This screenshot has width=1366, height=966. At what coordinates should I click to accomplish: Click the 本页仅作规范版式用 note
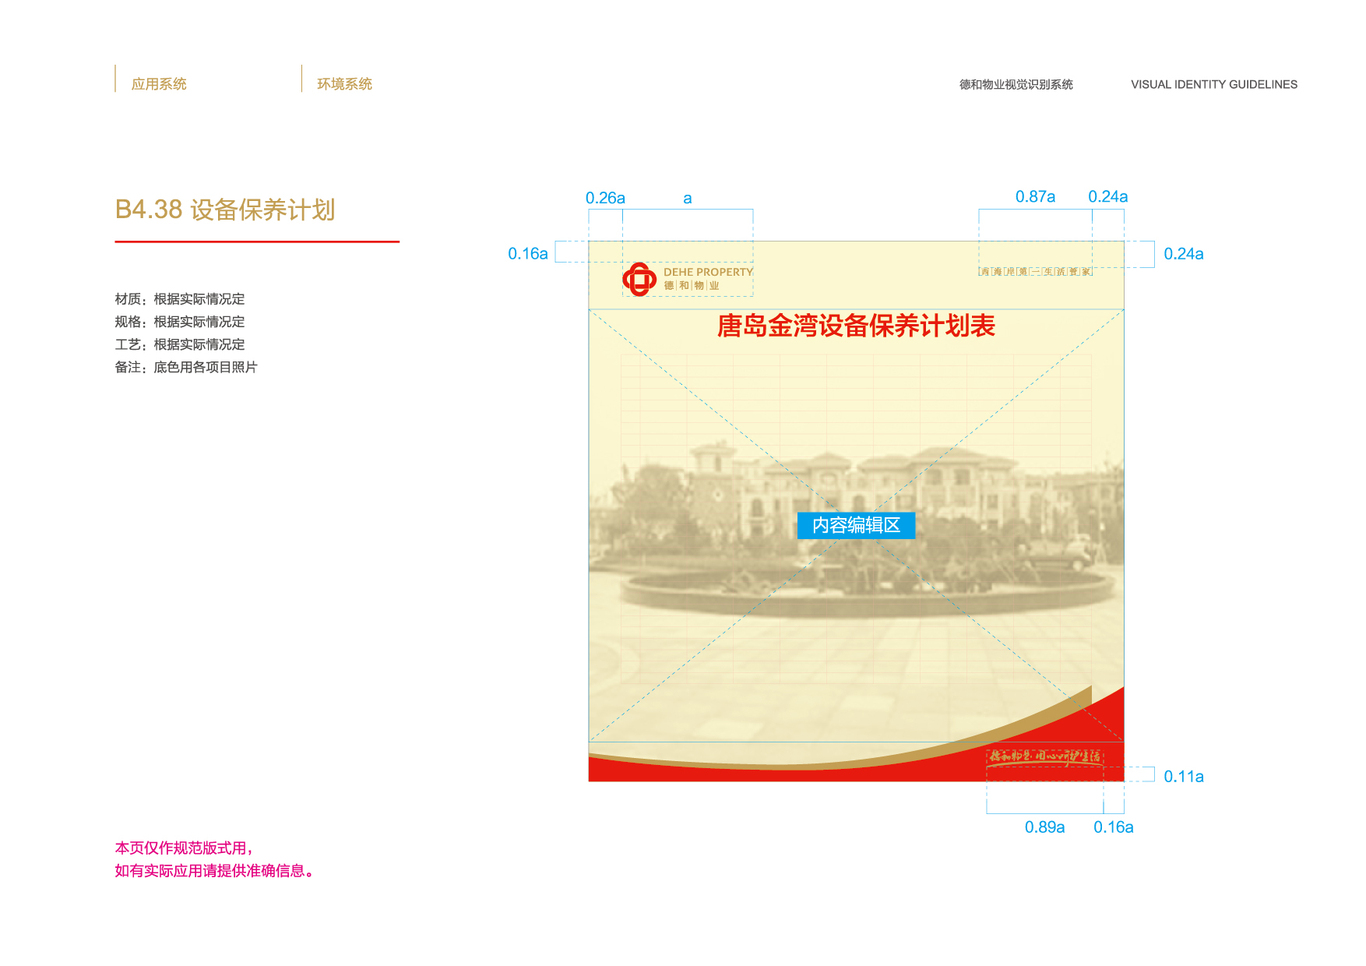184,848
